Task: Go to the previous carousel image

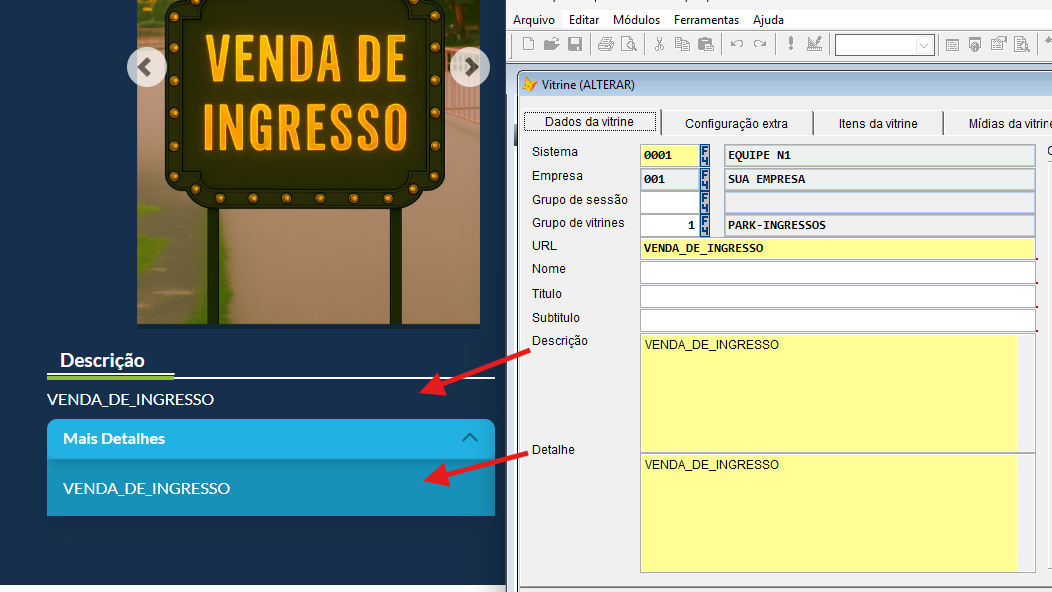Action: 146,68
